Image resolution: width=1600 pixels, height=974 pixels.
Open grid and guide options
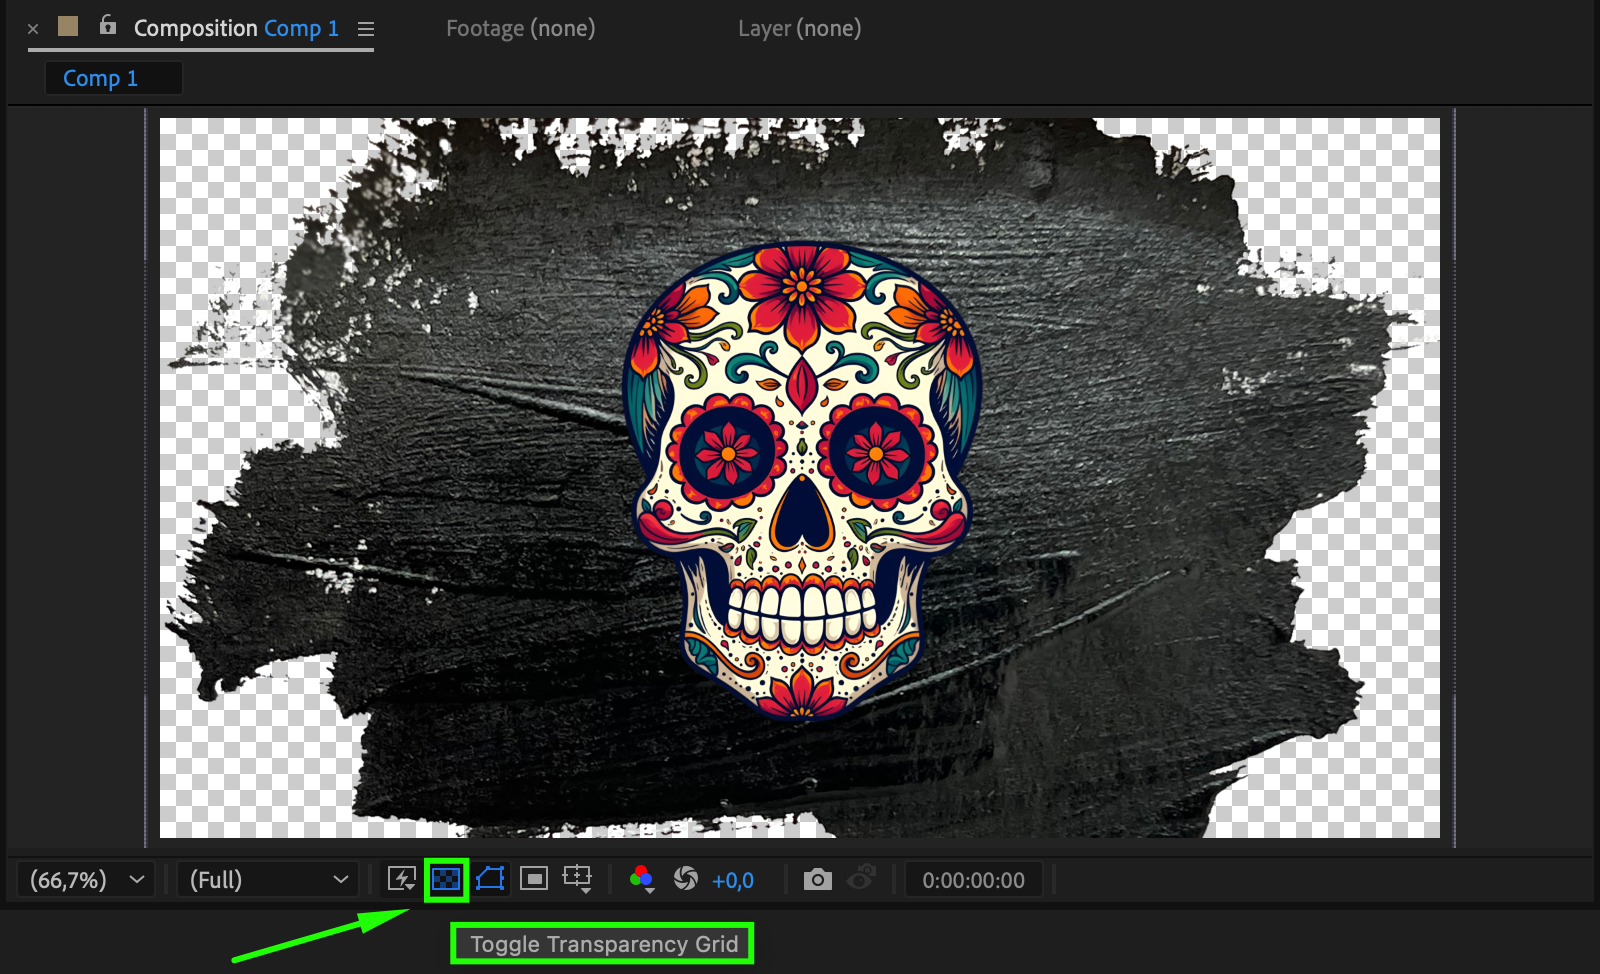point(578,880)
